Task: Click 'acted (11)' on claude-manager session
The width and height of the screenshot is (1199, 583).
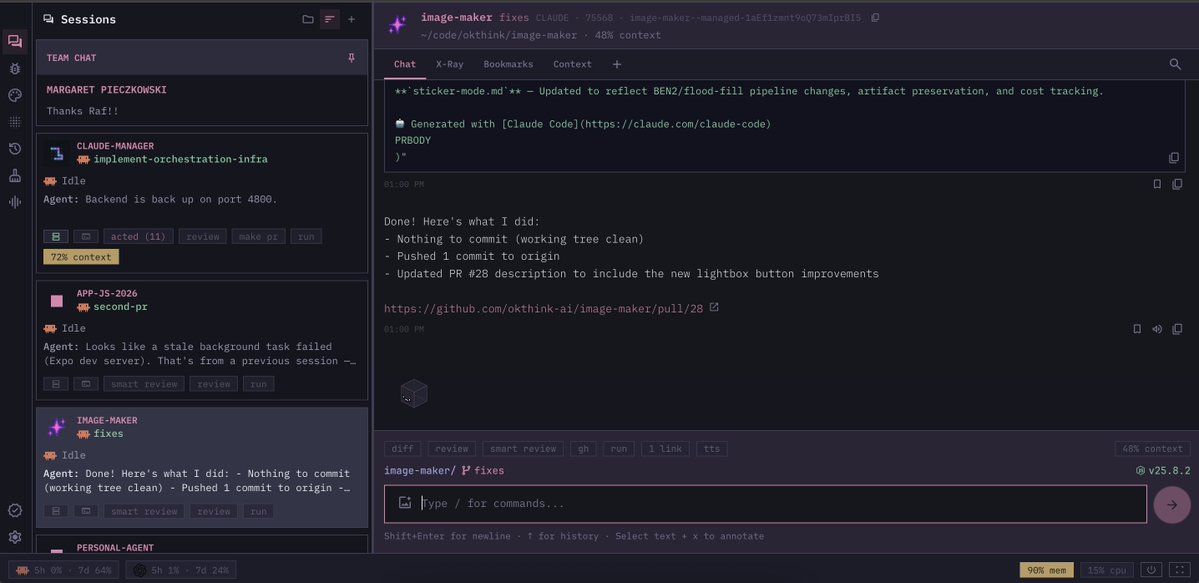Action: (x=138, y=236)
